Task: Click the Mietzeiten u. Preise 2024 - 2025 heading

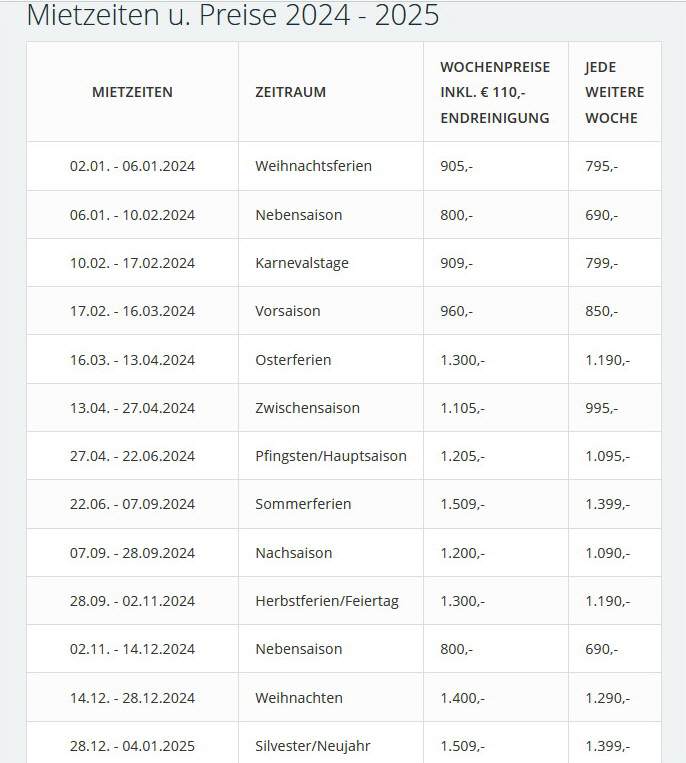Action: pos(233,15)
